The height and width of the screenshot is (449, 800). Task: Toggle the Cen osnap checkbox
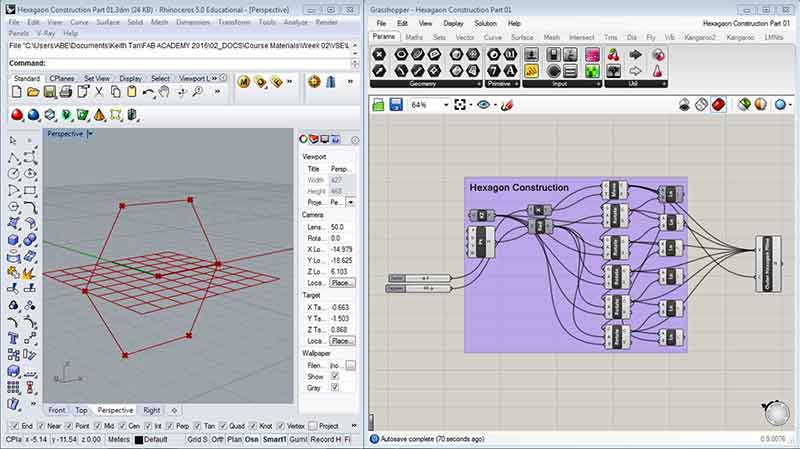click(x=122, y=426)
